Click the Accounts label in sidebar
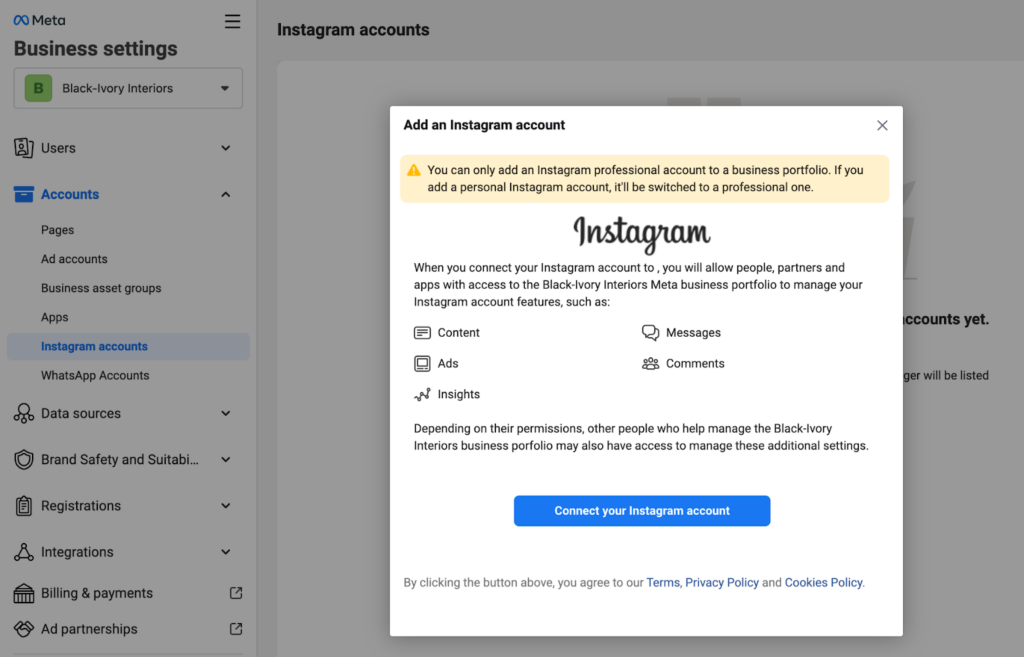 pyautogui.click(x=70, y=195)
